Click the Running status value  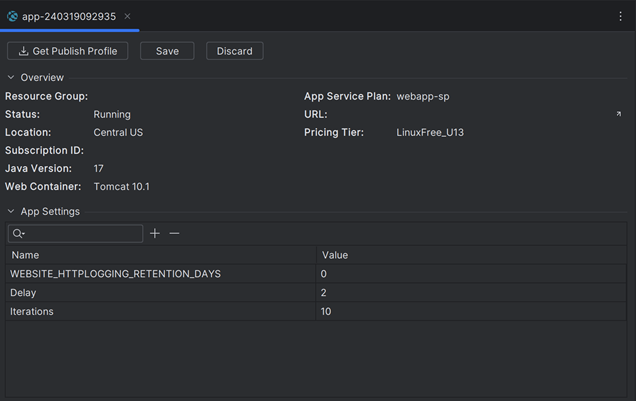[112, 114]
